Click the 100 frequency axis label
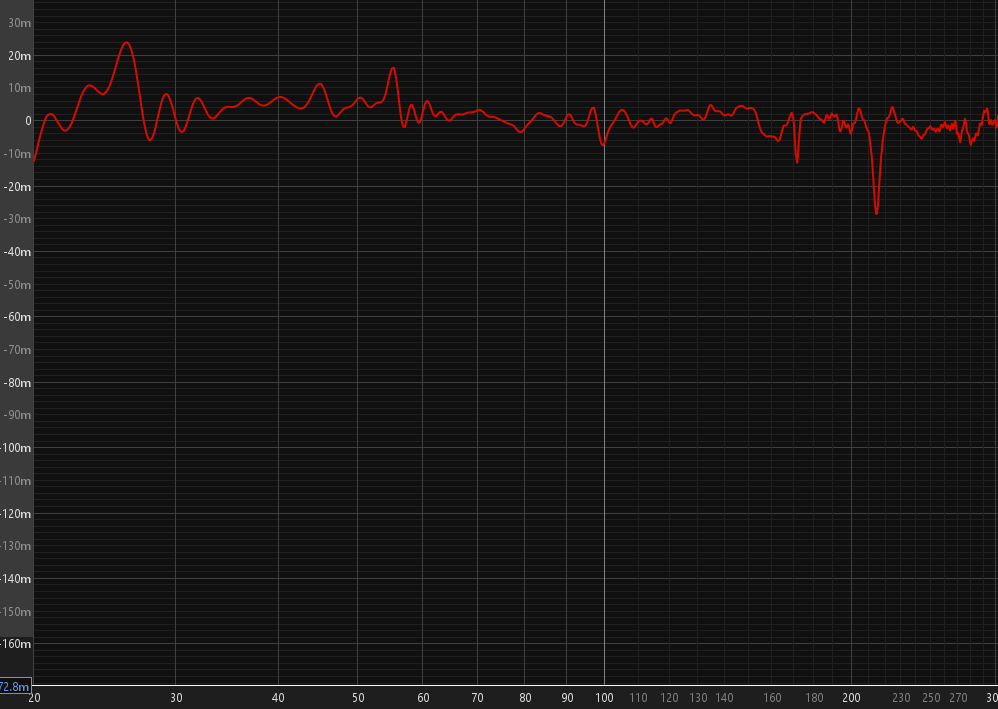 point(605,698)
